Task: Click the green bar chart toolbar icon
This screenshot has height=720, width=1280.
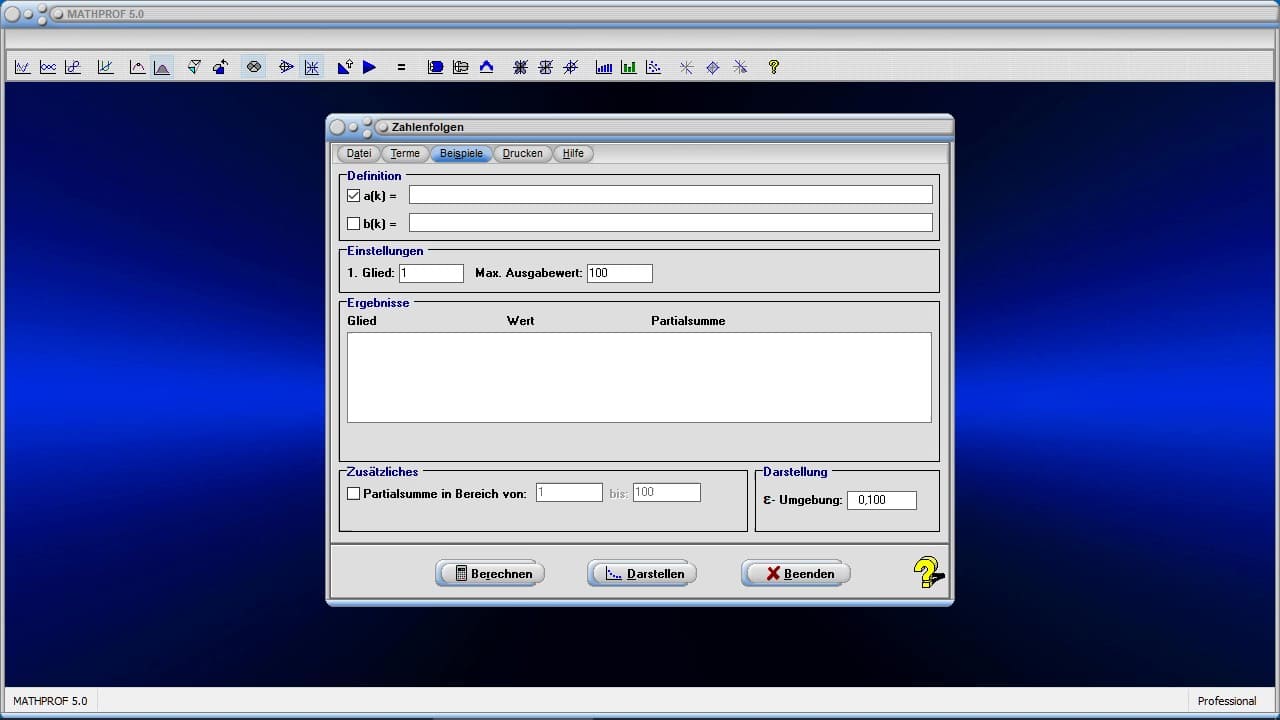Action: (628, 67)
